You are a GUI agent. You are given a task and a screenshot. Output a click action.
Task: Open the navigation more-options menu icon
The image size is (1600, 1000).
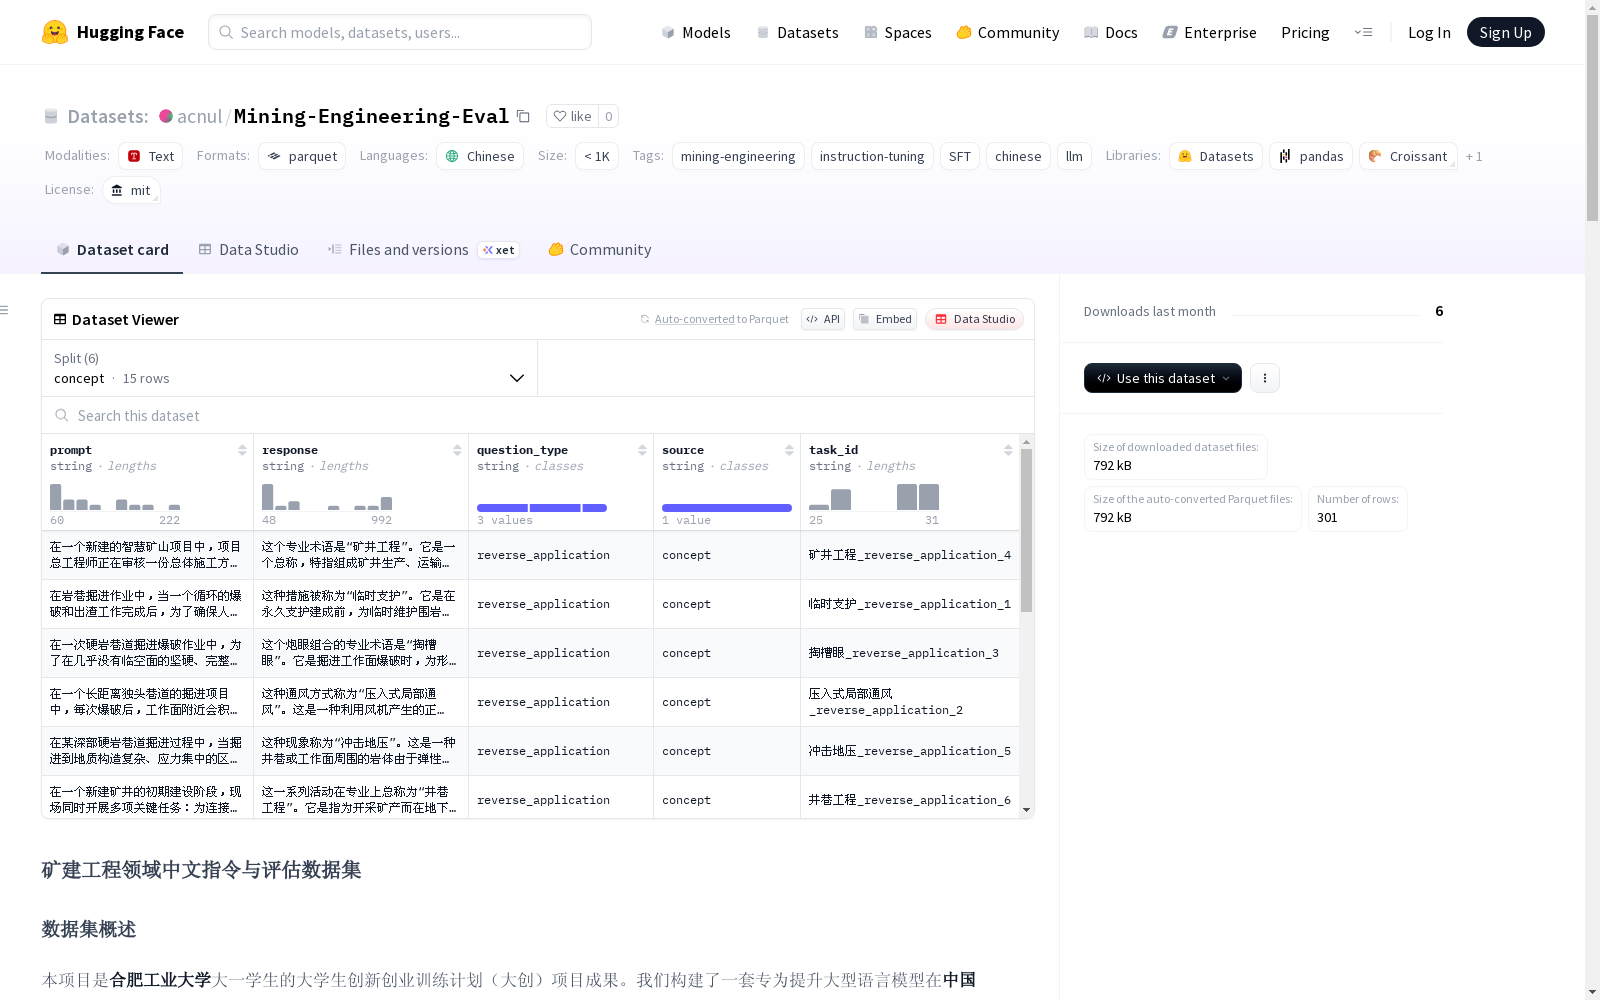tap(1363, 32)
